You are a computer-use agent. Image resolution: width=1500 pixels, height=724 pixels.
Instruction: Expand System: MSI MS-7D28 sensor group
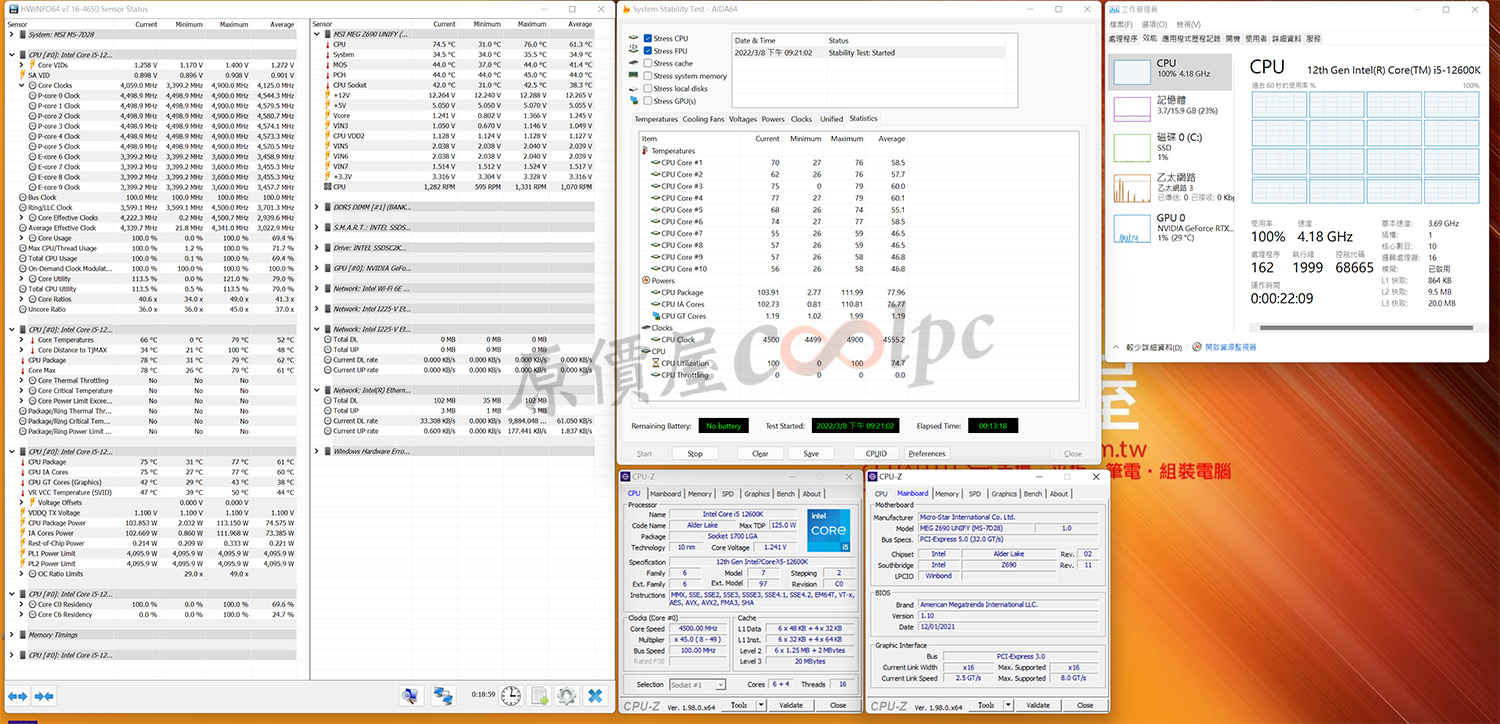click(11, 34)
